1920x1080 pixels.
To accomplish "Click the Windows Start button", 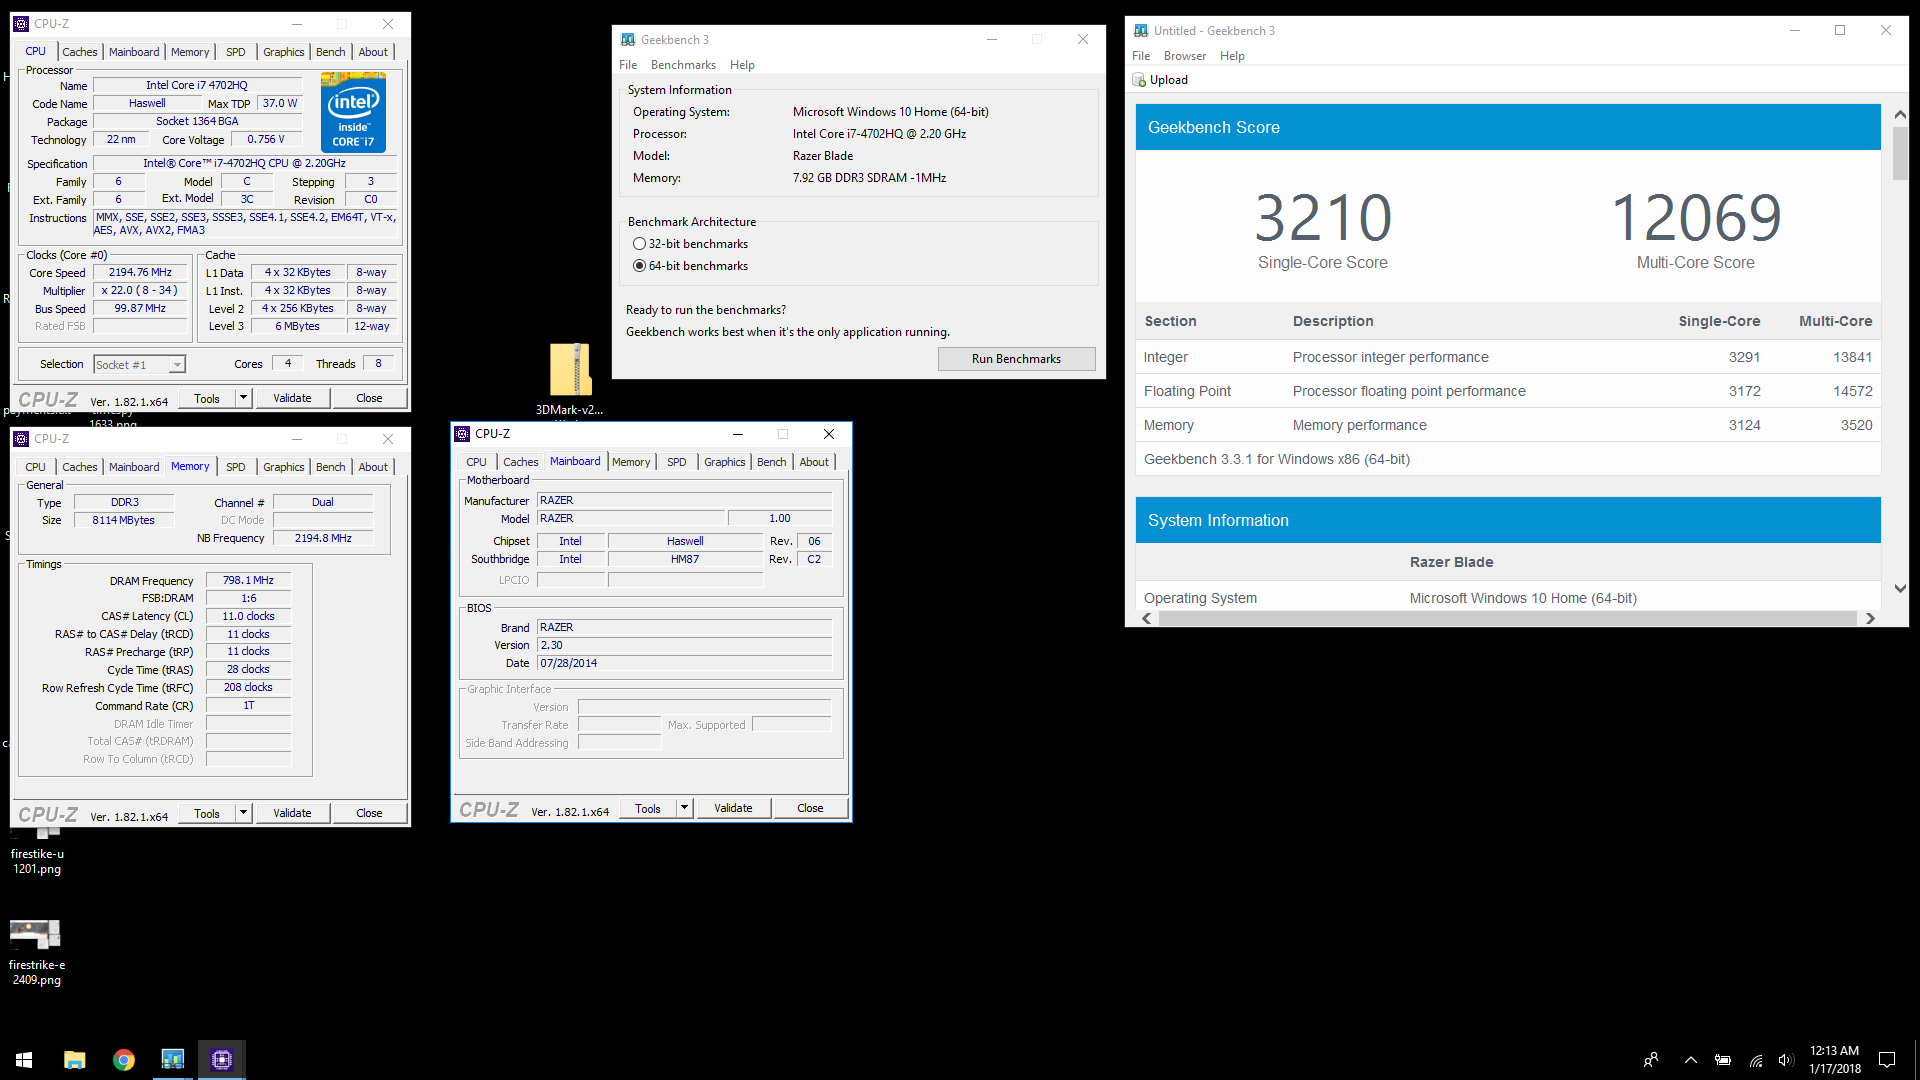I will point(24,1060).
